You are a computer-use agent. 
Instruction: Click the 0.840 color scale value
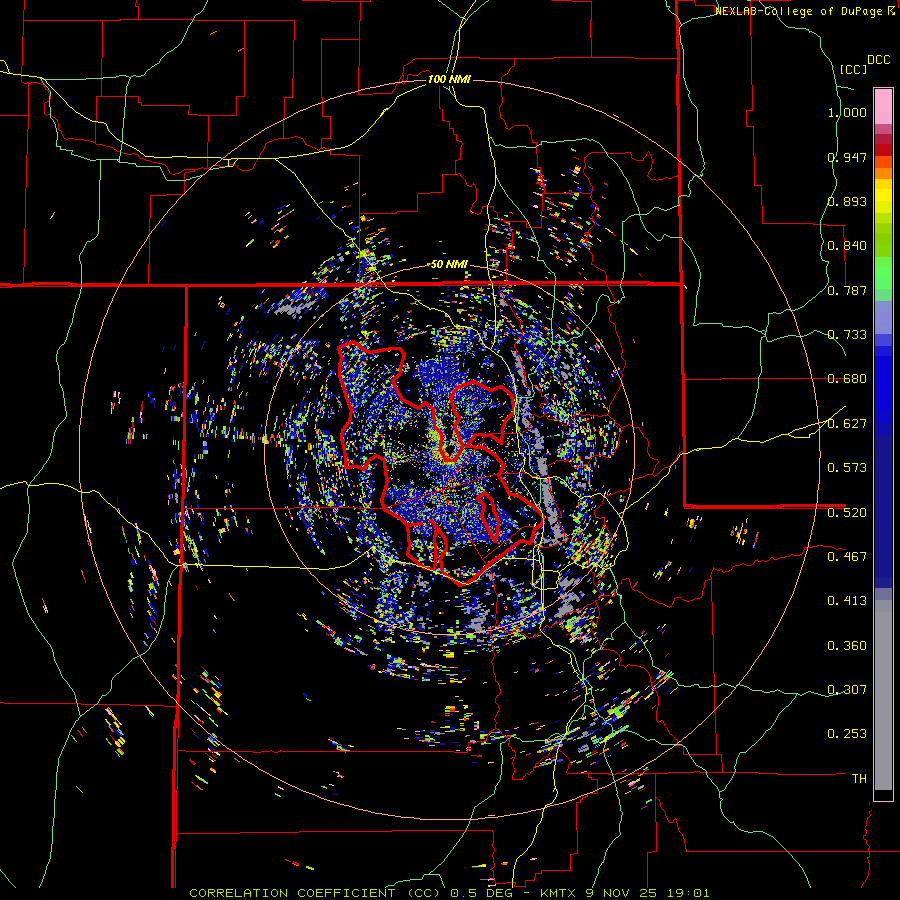pos(847,246)
